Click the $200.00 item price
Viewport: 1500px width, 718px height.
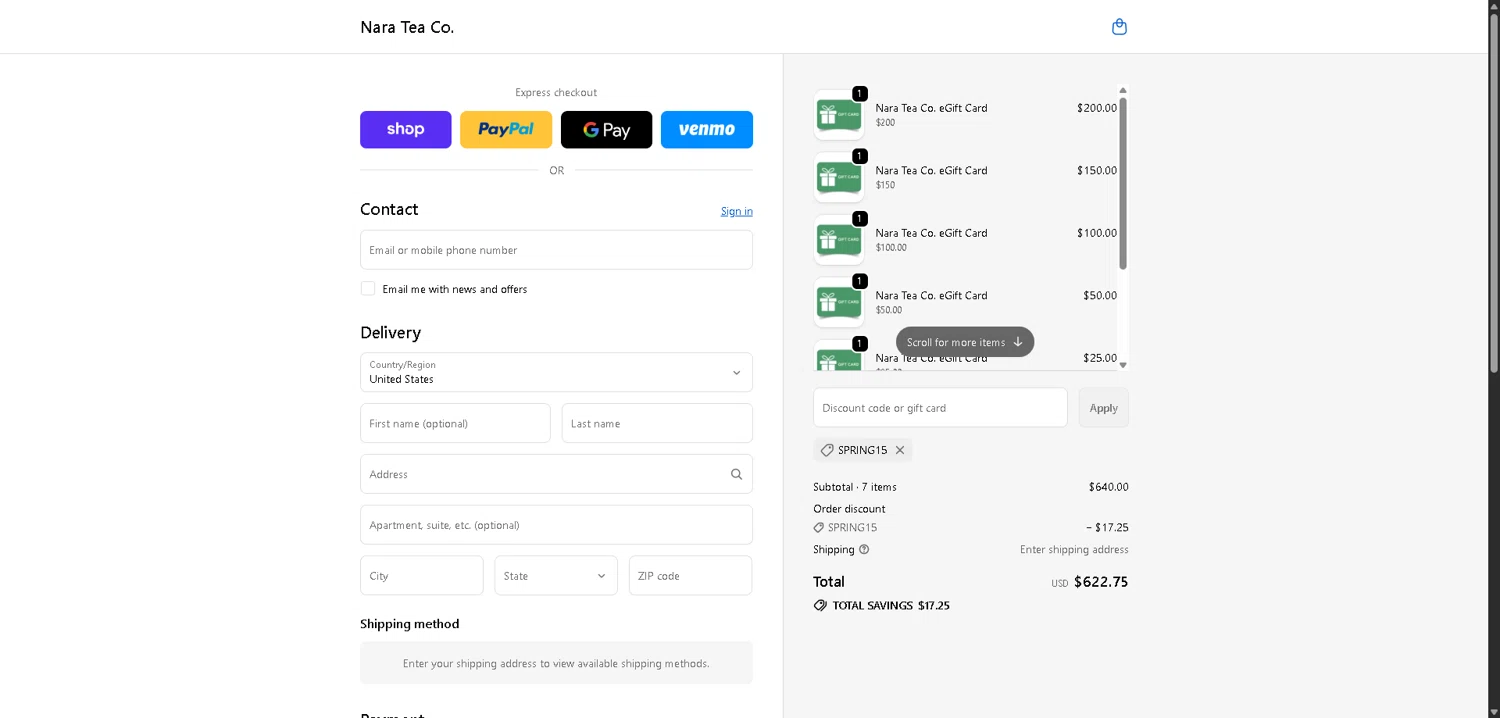tap(1097, 108)
